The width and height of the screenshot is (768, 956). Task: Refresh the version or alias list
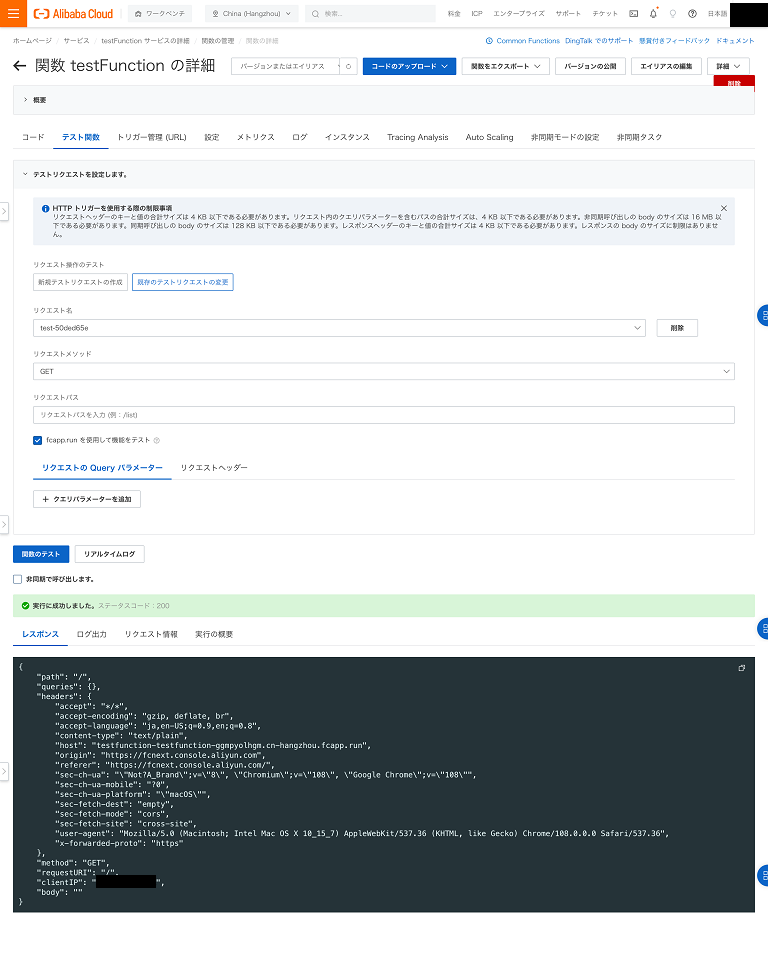pyautogui.click(x=348, y=66)
